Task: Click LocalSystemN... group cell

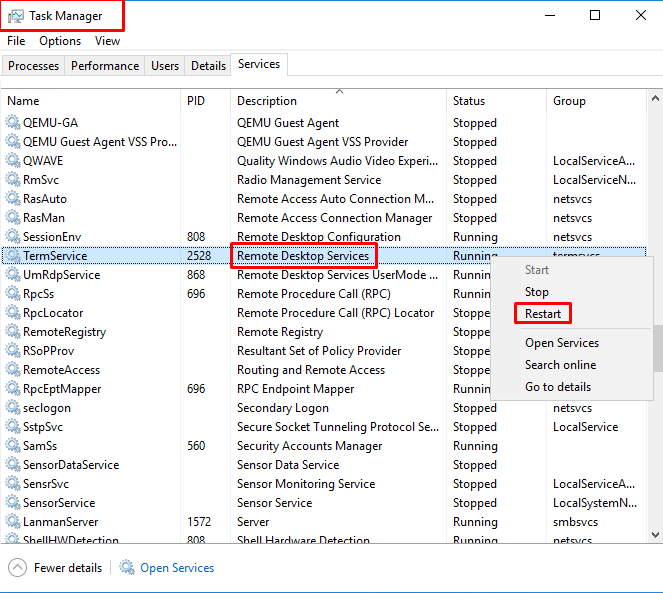Action: coord(595,503)
